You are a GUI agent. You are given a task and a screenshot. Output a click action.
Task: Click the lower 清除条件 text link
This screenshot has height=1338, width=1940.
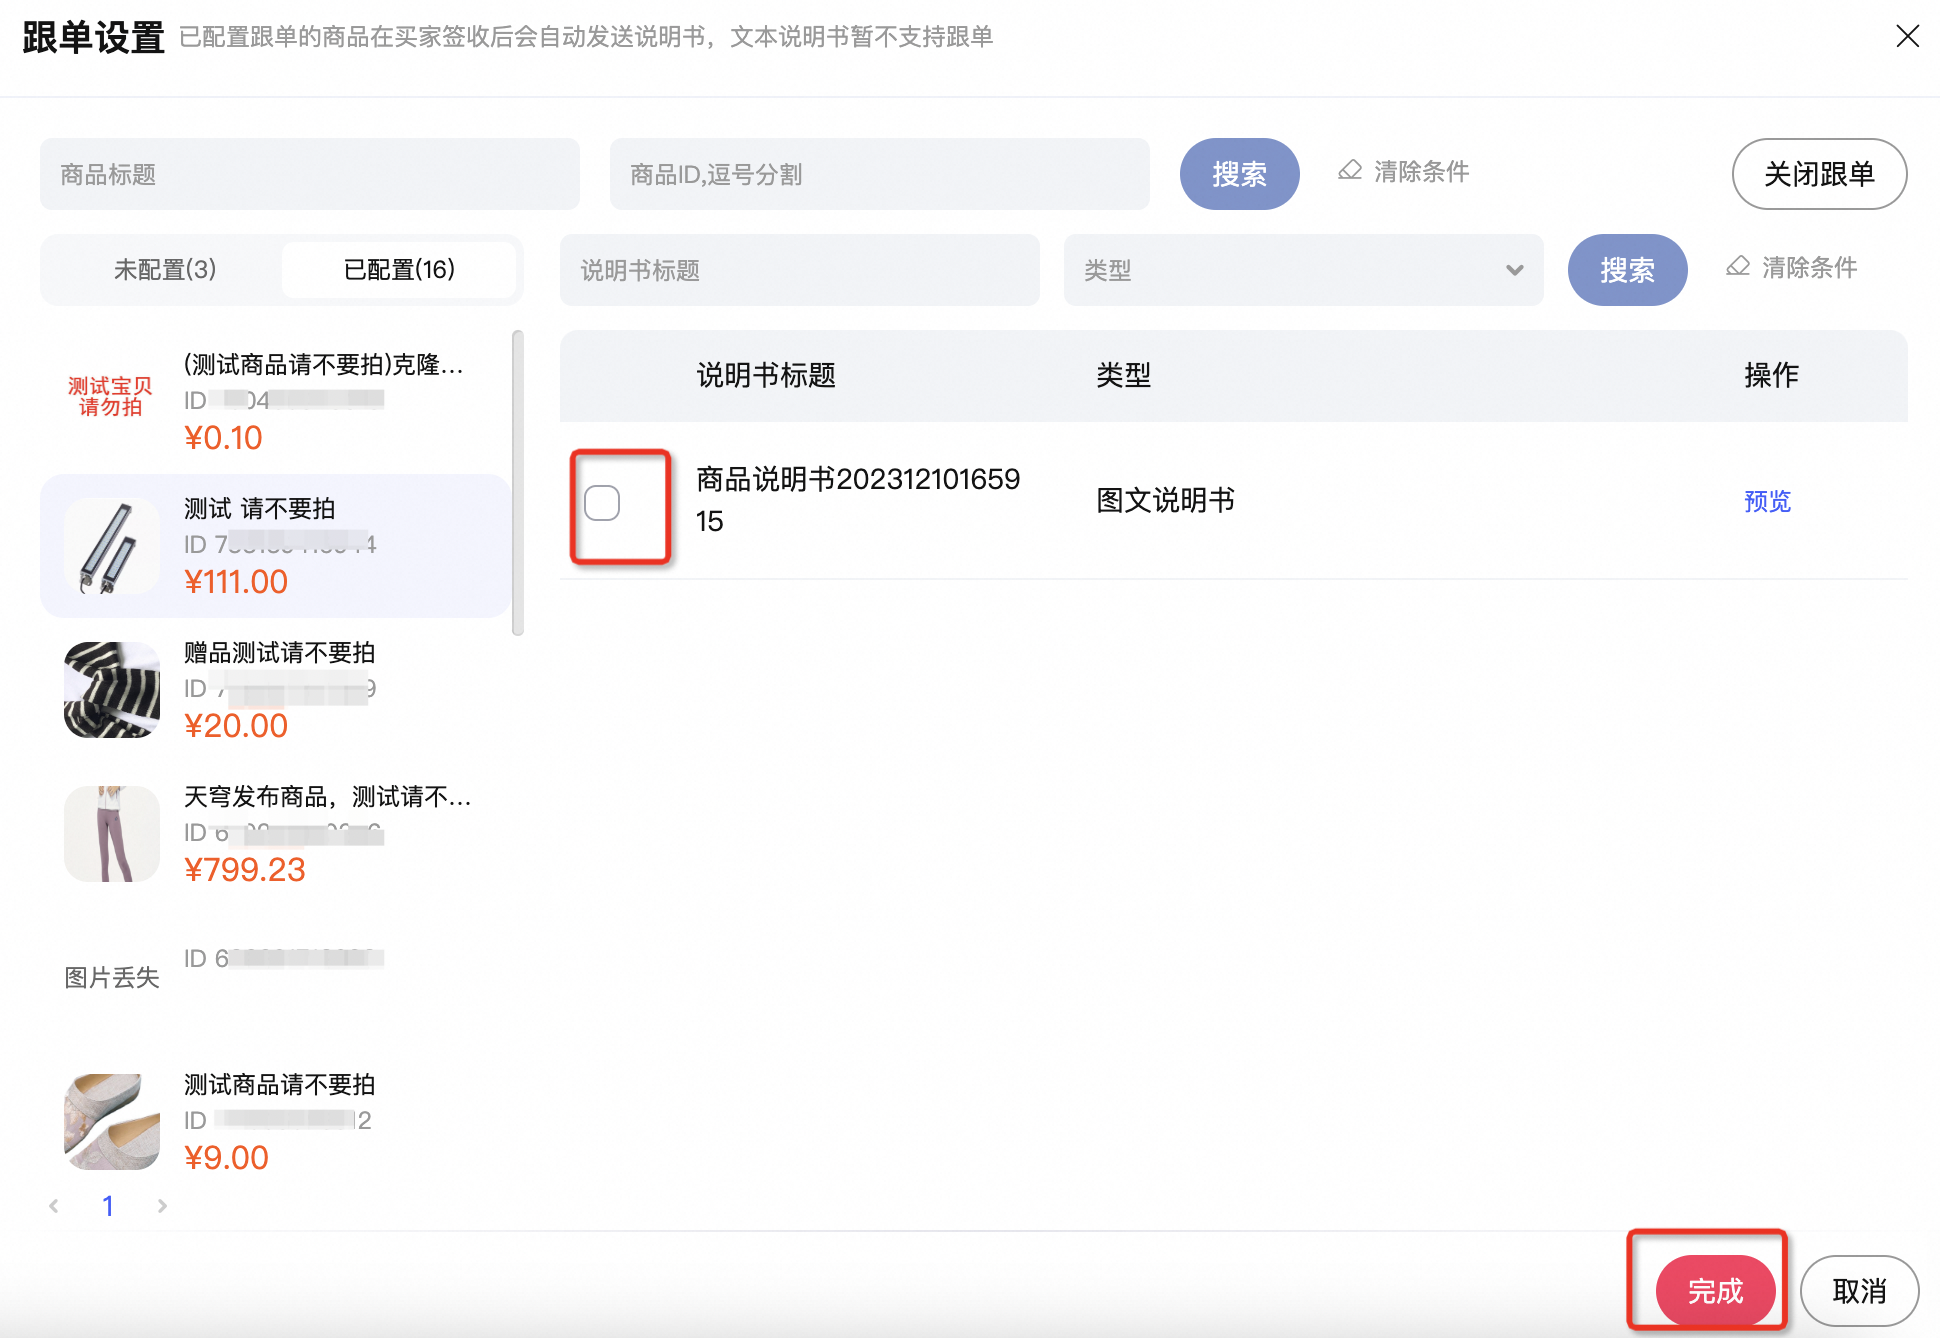1809,267
